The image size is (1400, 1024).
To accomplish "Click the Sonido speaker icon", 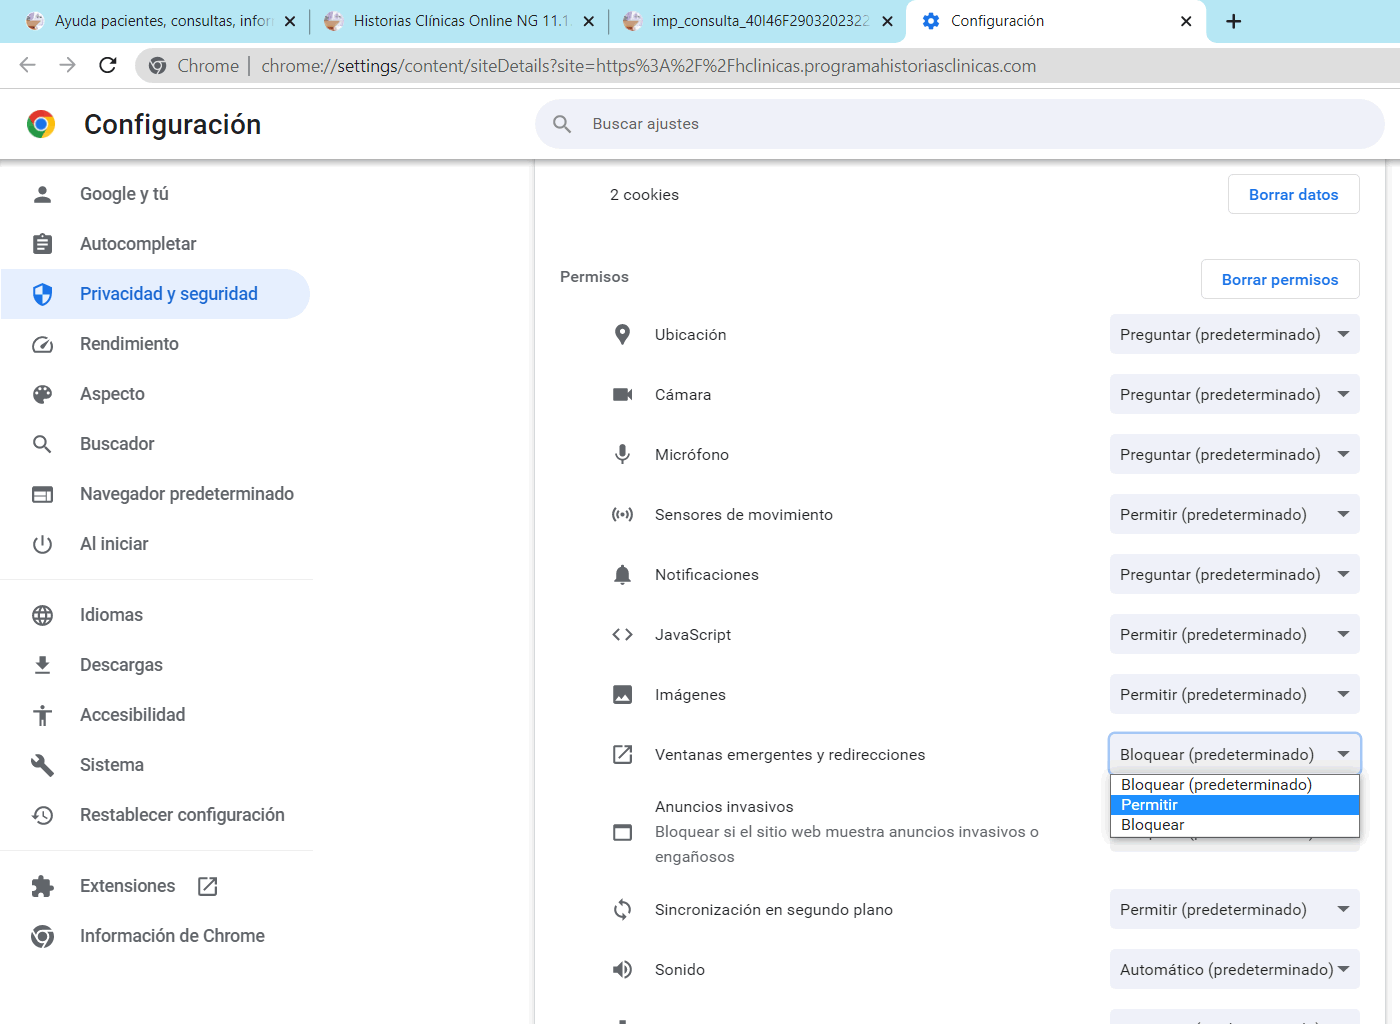I will (622, 969).
